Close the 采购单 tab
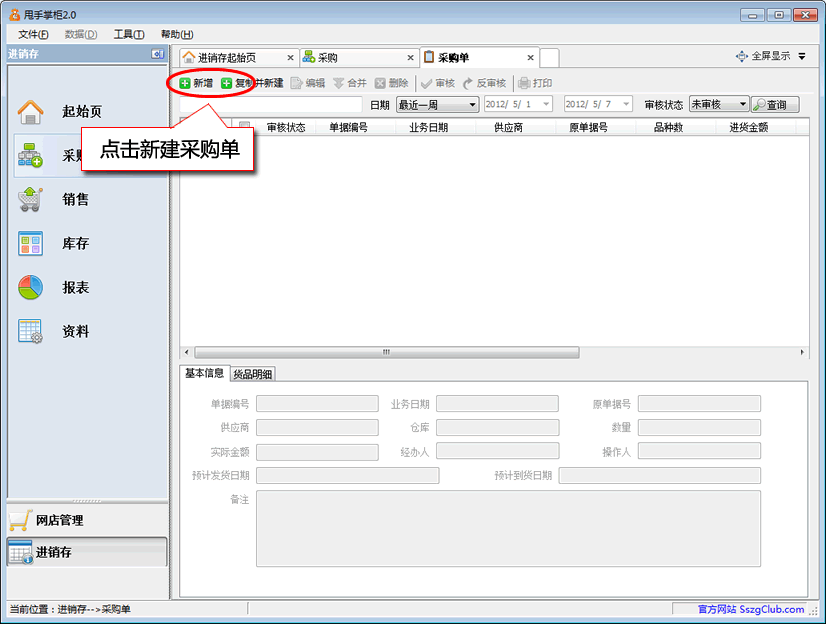826x624 pixels. click(530, 57)
